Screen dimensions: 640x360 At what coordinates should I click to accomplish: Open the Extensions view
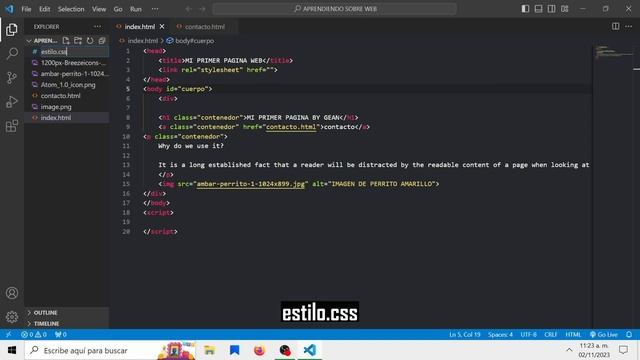tap(12, 126)
